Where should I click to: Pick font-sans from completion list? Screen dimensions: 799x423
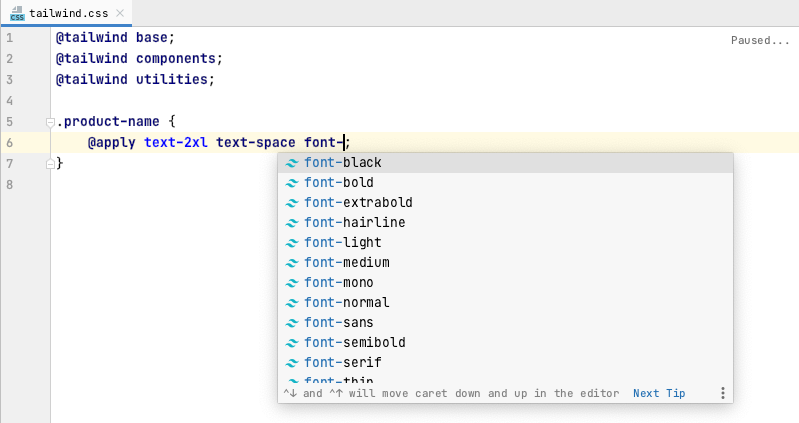point(505,322)
